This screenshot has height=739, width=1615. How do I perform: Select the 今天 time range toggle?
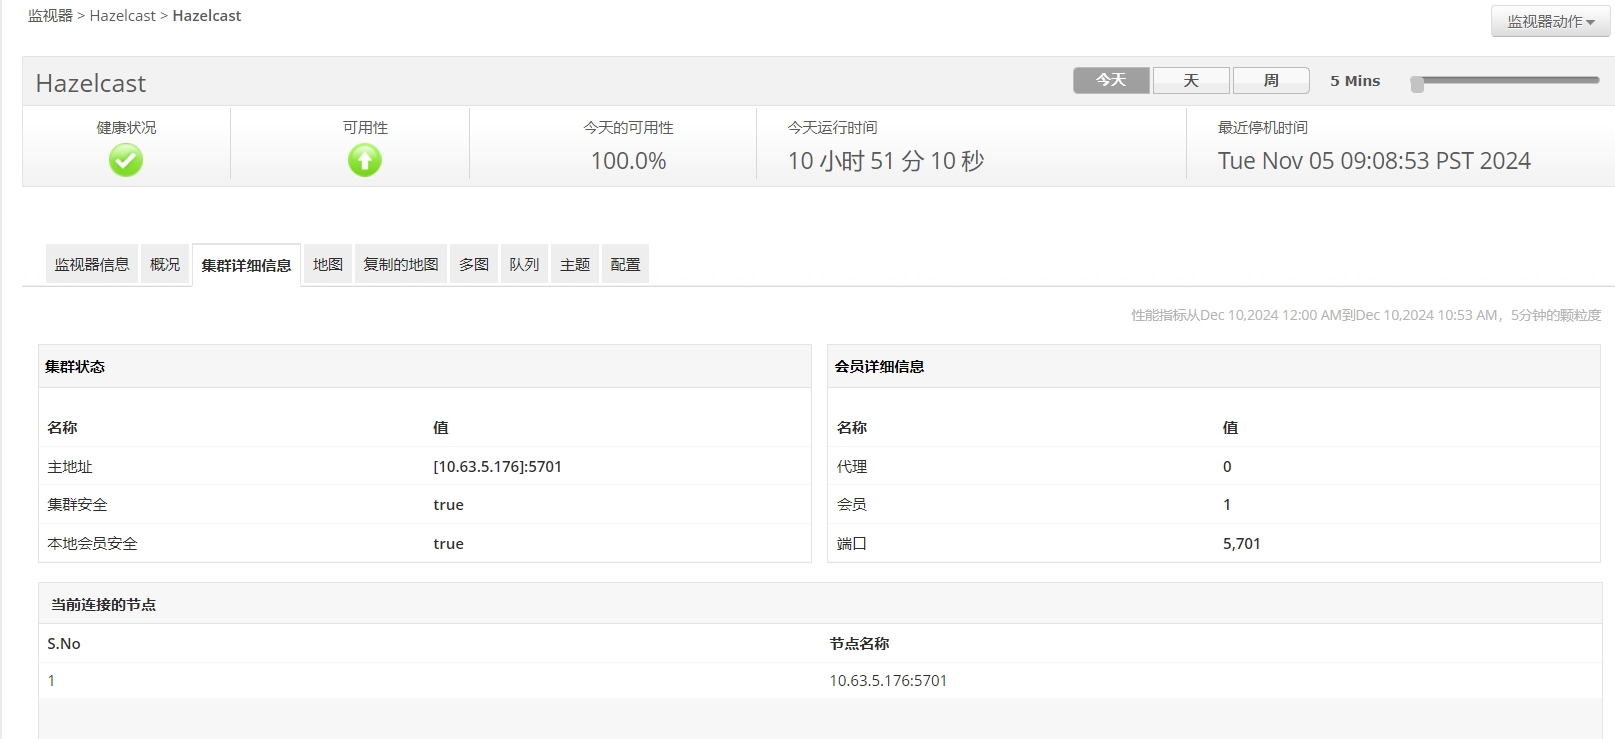click(x=1111, y=80)
